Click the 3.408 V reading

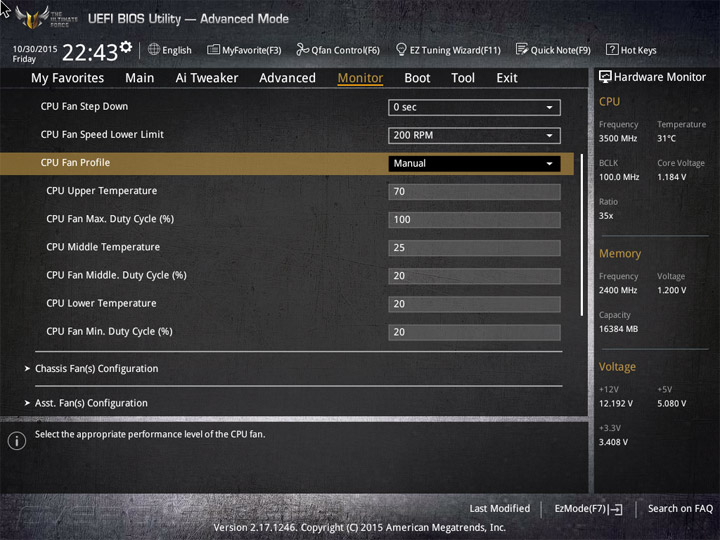click(x=613, y=442)
